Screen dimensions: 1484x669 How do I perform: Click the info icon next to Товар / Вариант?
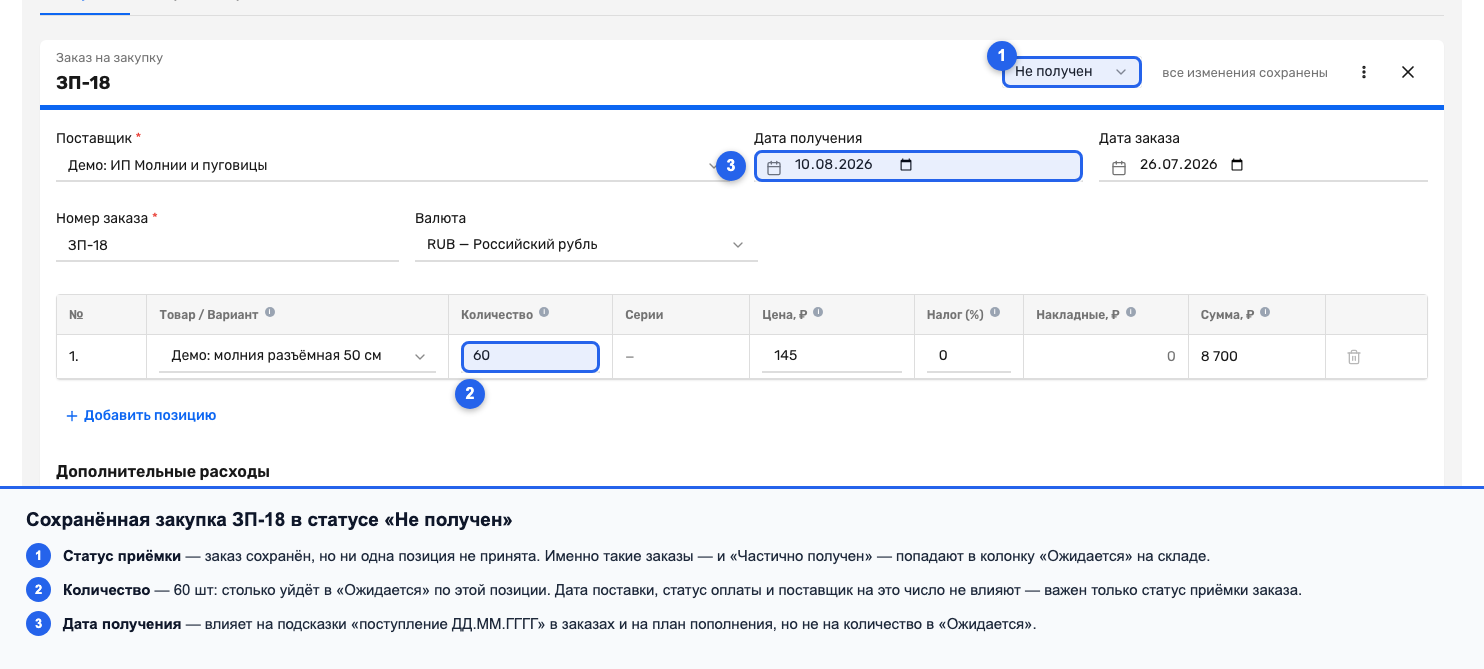tap(270, 313)
